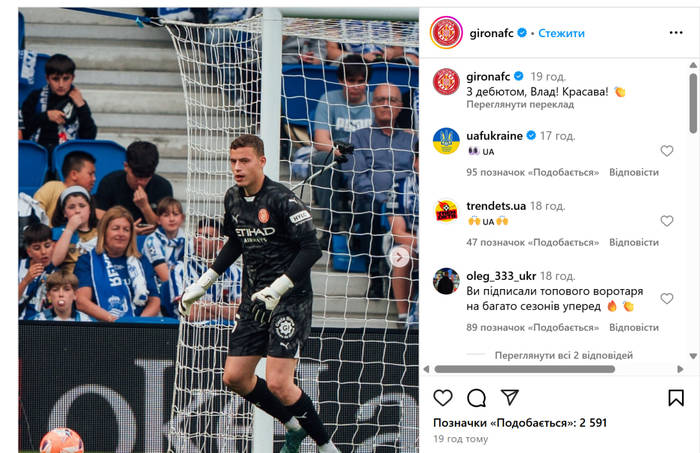
Task: Go to next photo with carousel arrow
Action: pos(400,257)
